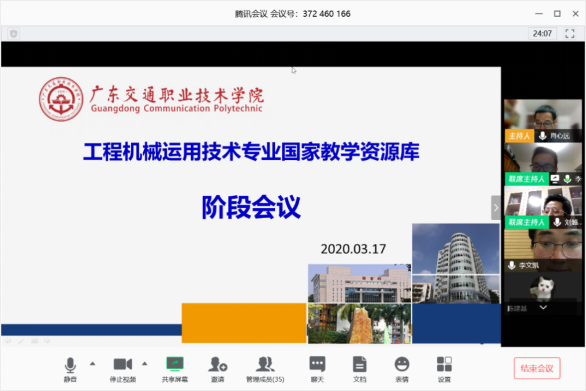Image resolution: width=586 pixels, height=391 pixels.
Task: Click the tall white building photo on slide
Action: (456, 263)
